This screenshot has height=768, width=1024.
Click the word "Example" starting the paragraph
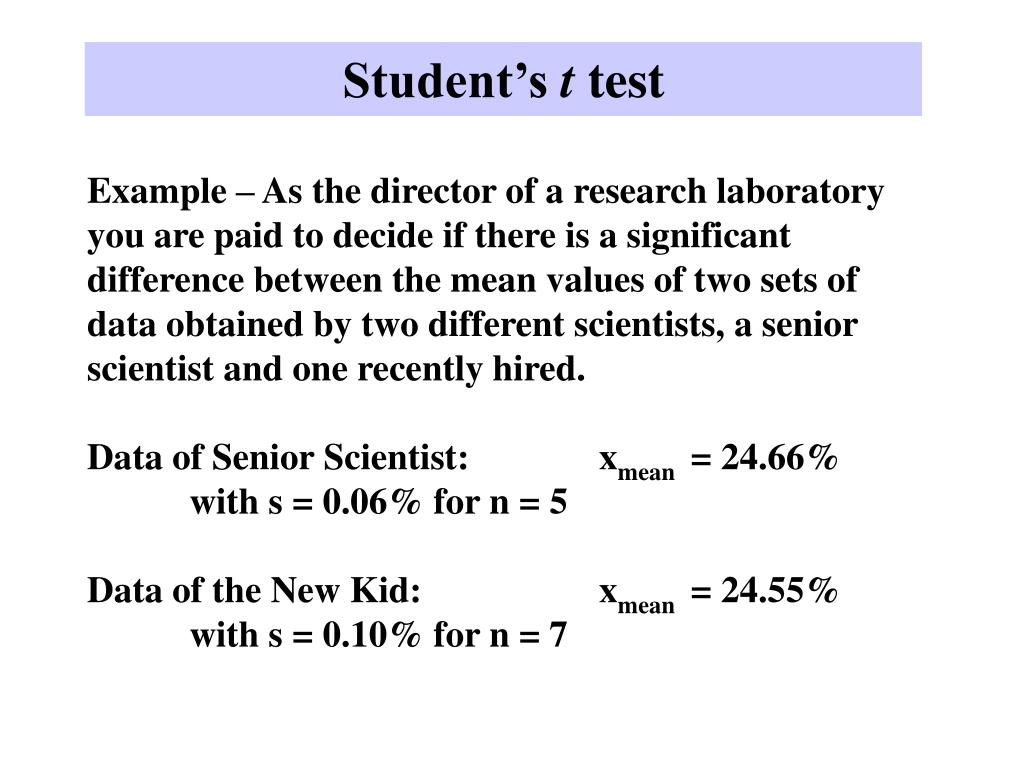157,191
